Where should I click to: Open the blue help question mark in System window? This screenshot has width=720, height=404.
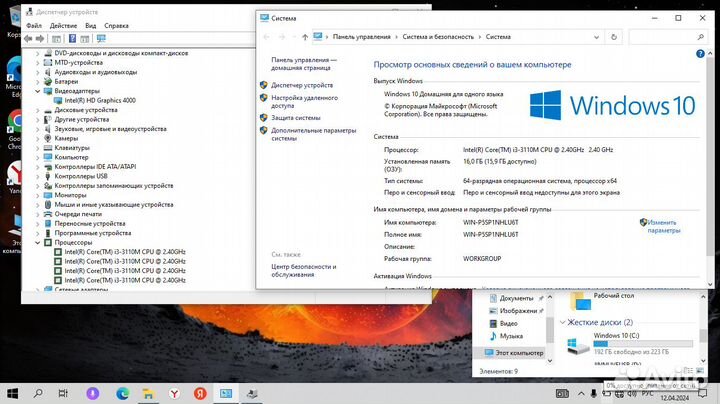(700, 54)
